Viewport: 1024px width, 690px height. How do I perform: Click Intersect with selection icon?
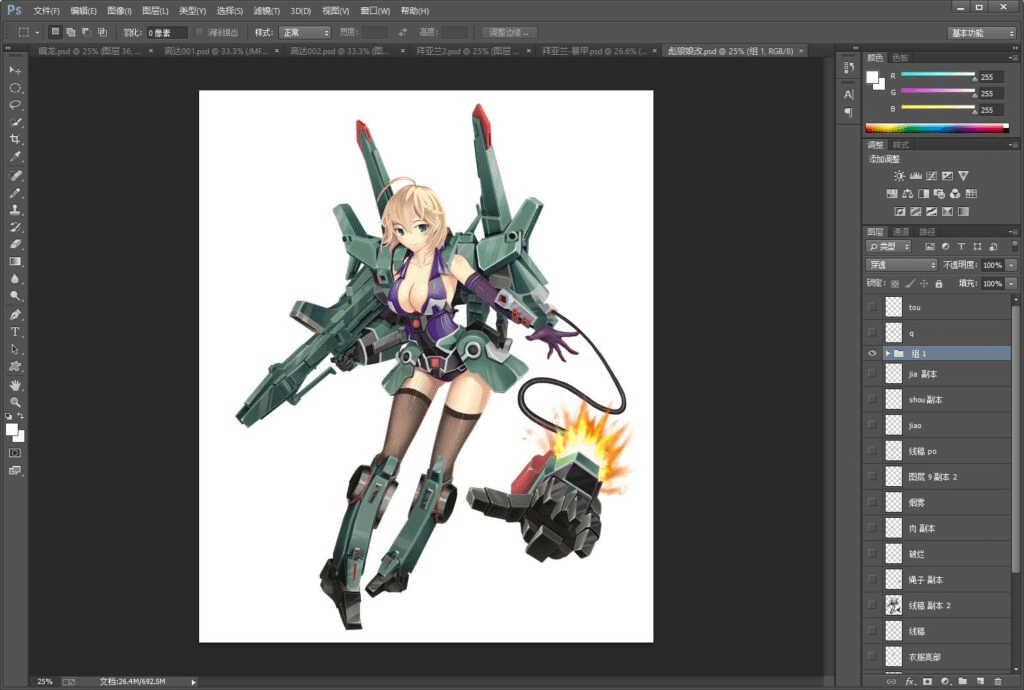click(102, 32)
